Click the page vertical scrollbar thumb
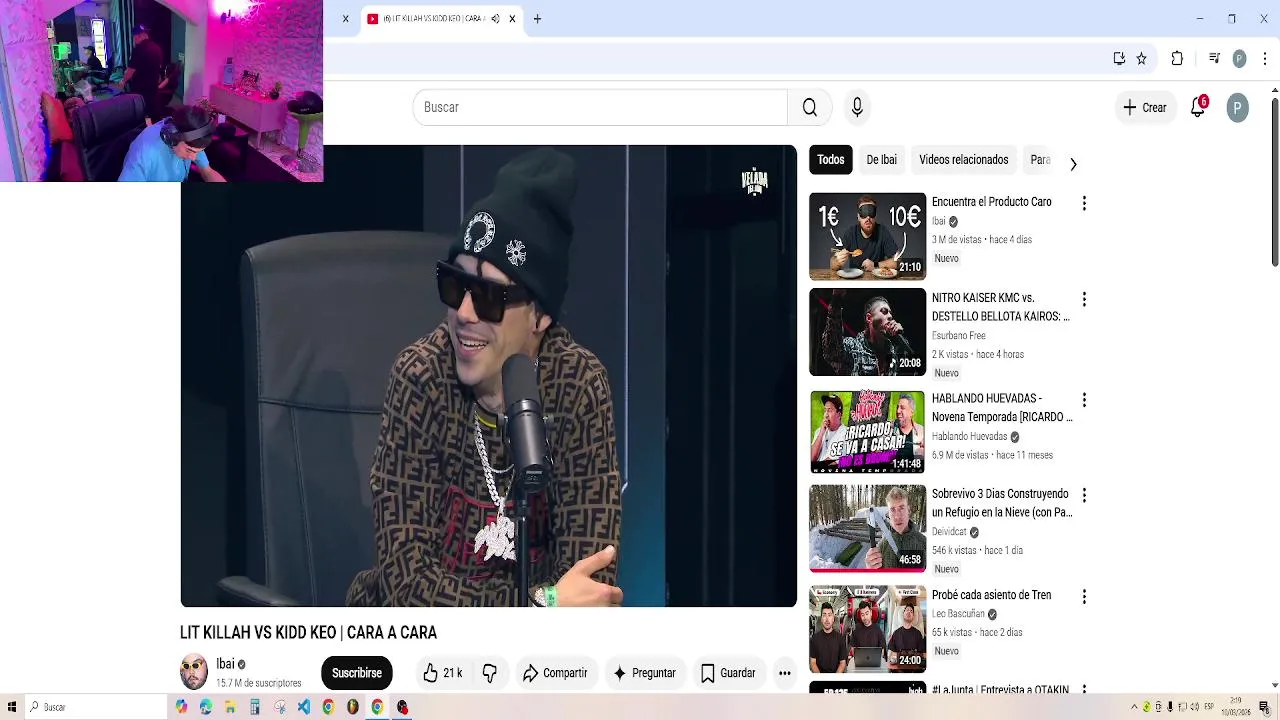 (1275, 182)
